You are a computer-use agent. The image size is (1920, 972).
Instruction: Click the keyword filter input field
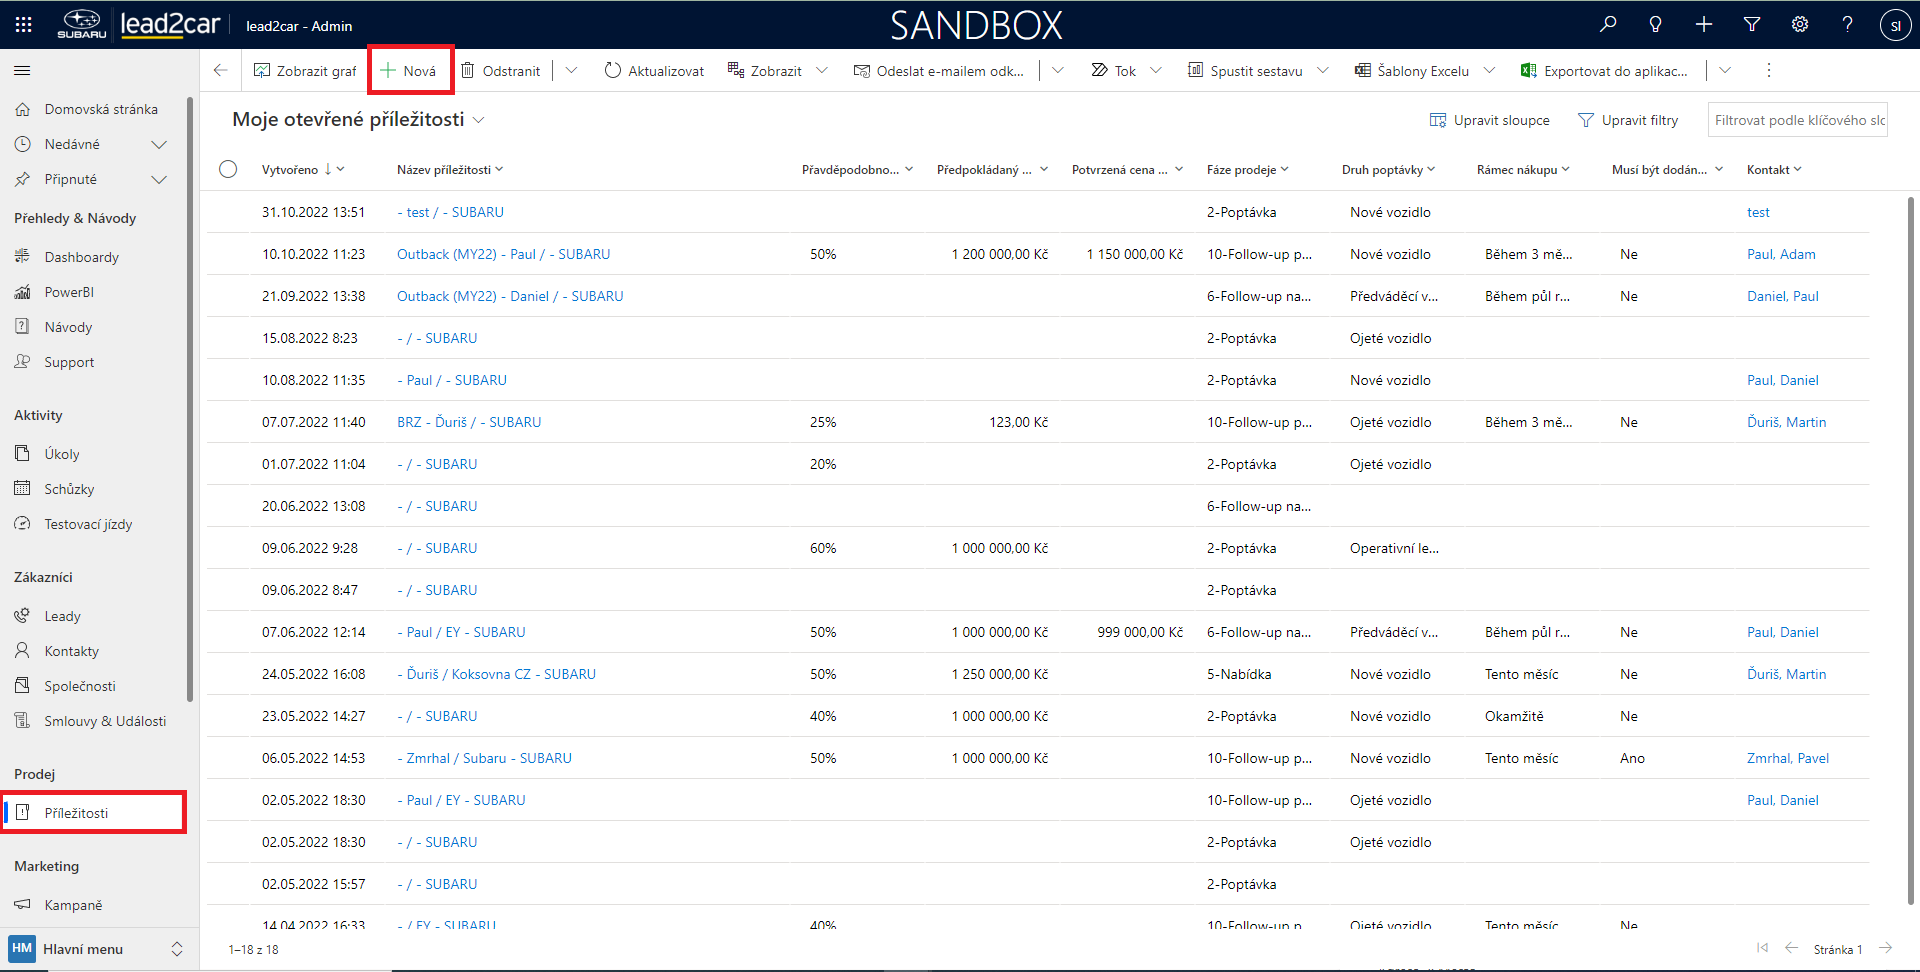(1797, 120)
